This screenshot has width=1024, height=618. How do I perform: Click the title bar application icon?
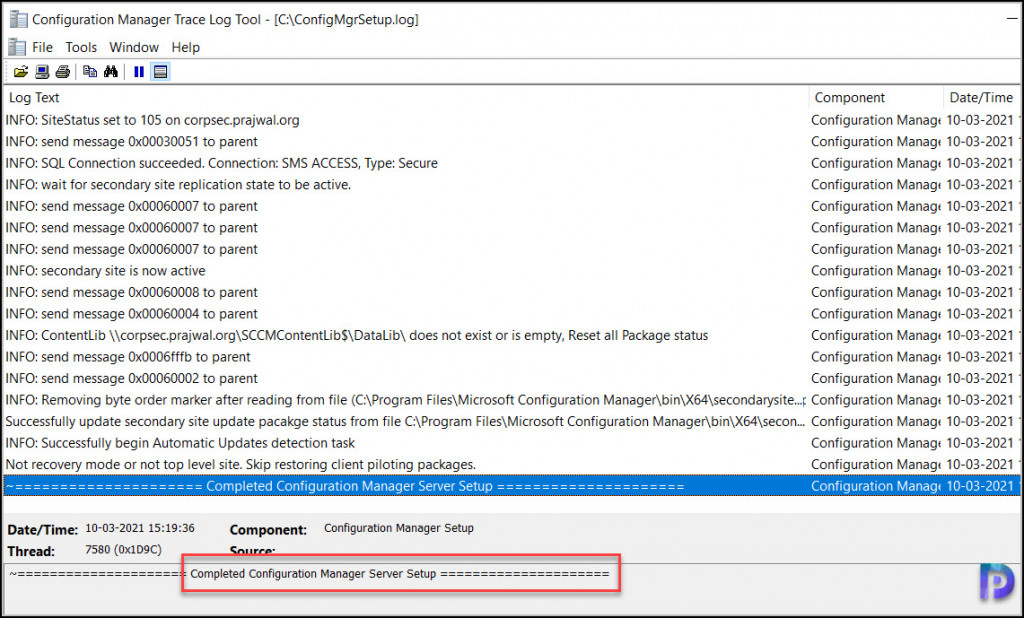[18, 20]
